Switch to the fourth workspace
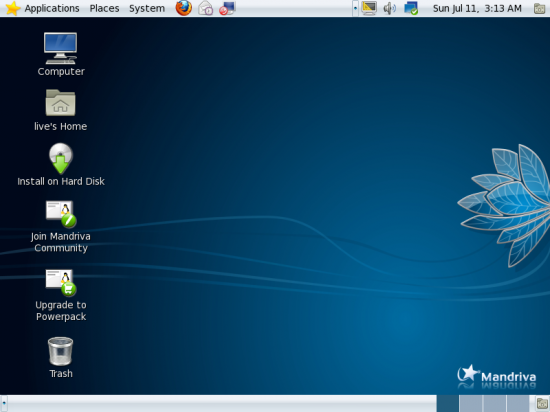550x412 pixels. pyautogui.click(x=518, y=404)
